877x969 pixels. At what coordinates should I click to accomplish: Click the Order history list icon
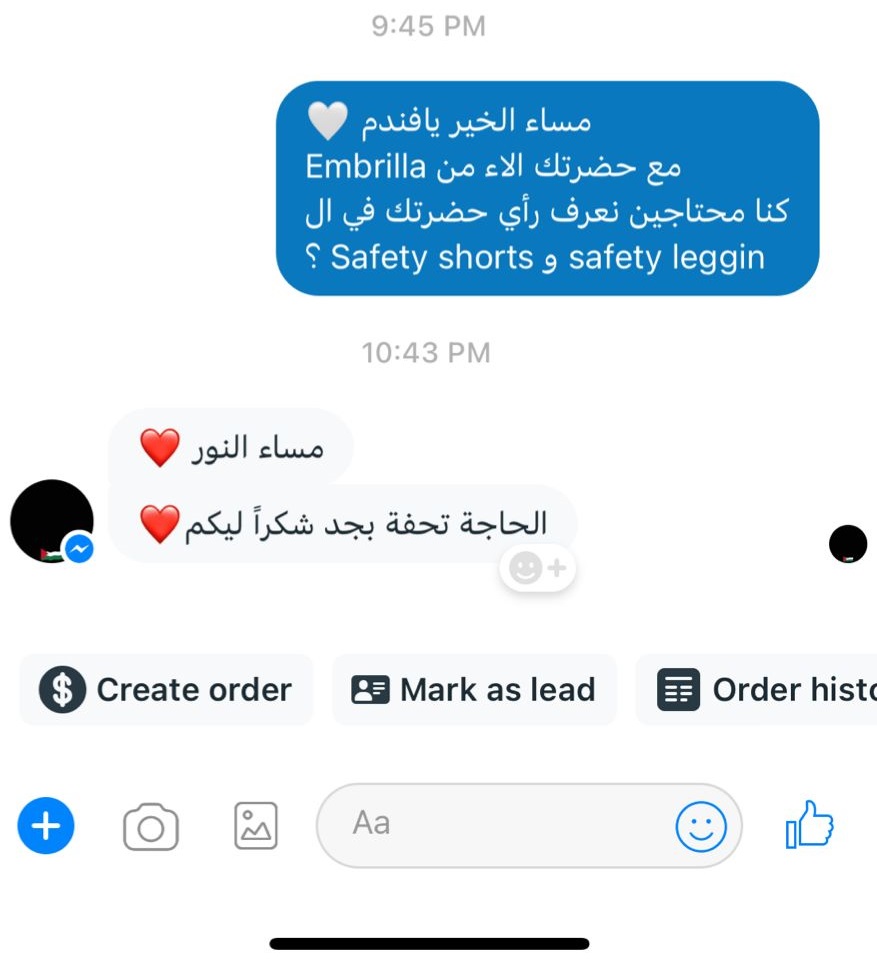(x=678, y=690)
